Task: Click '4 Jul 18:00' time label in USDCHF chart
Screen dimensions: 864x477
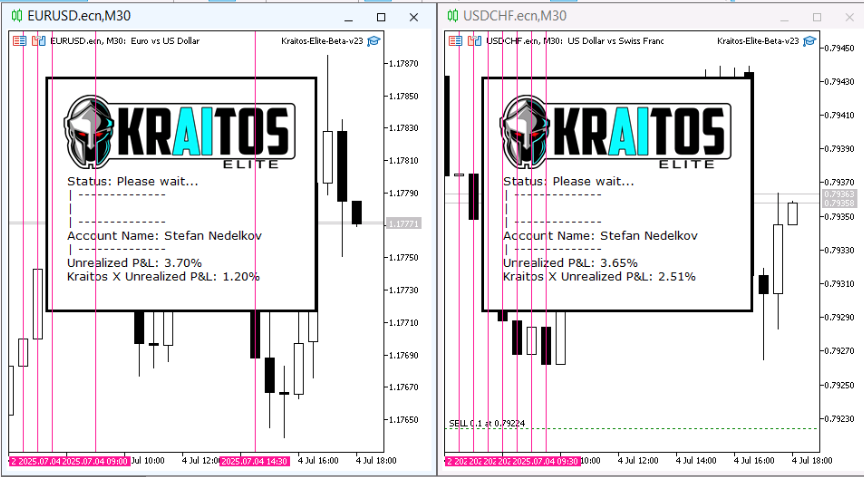Action: (x=812, y=460)
